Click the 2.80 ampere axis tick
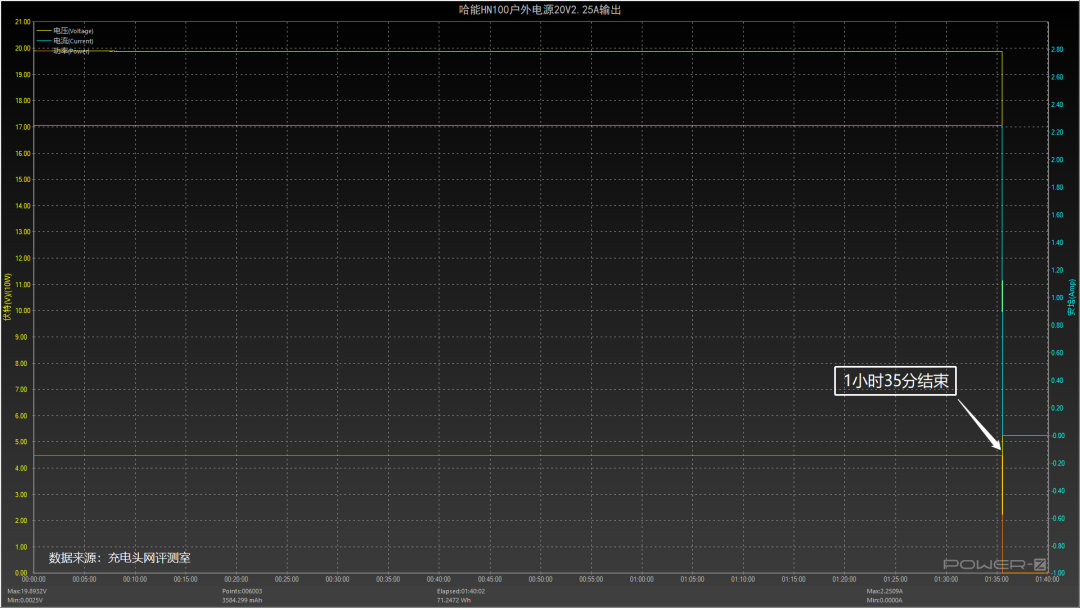 [1057, 50]
